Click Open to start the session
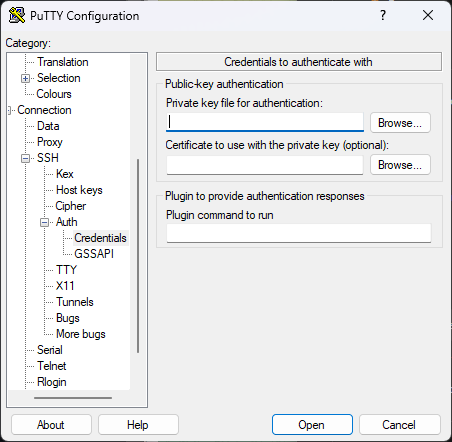 (x=312, y=425)
